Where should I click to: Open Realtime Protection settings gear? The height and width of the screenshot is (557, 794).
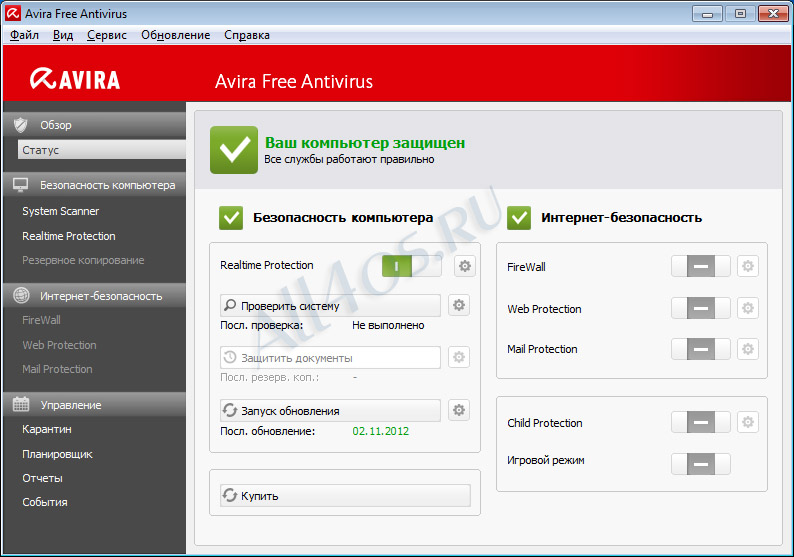pyautogui.click(x=464, y=266)
